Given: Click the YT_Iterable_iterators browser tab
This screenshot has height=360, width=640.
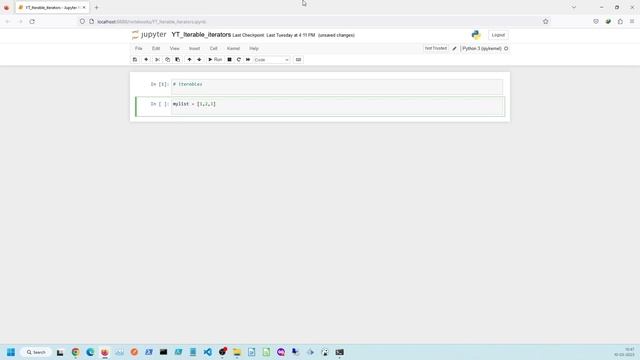Looking at the screenshot, I should pos(52,7).
